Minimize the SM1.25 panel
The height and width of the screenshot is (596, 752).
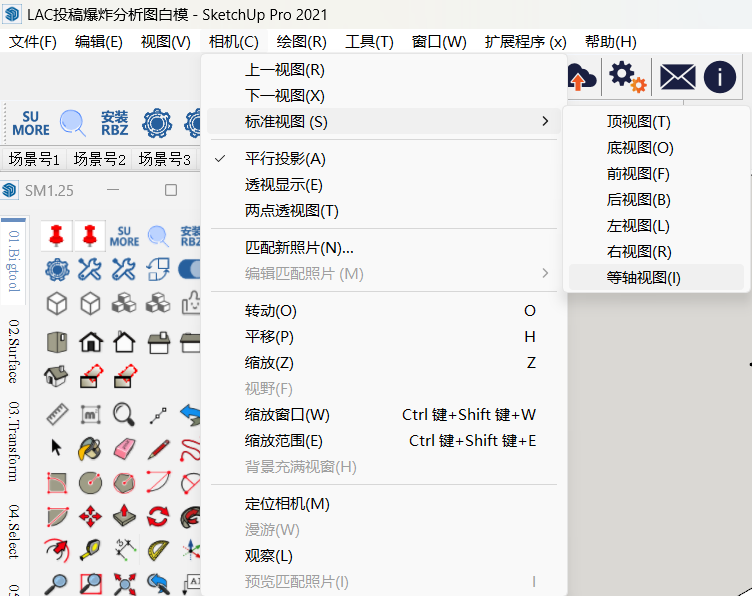(113, 190)
